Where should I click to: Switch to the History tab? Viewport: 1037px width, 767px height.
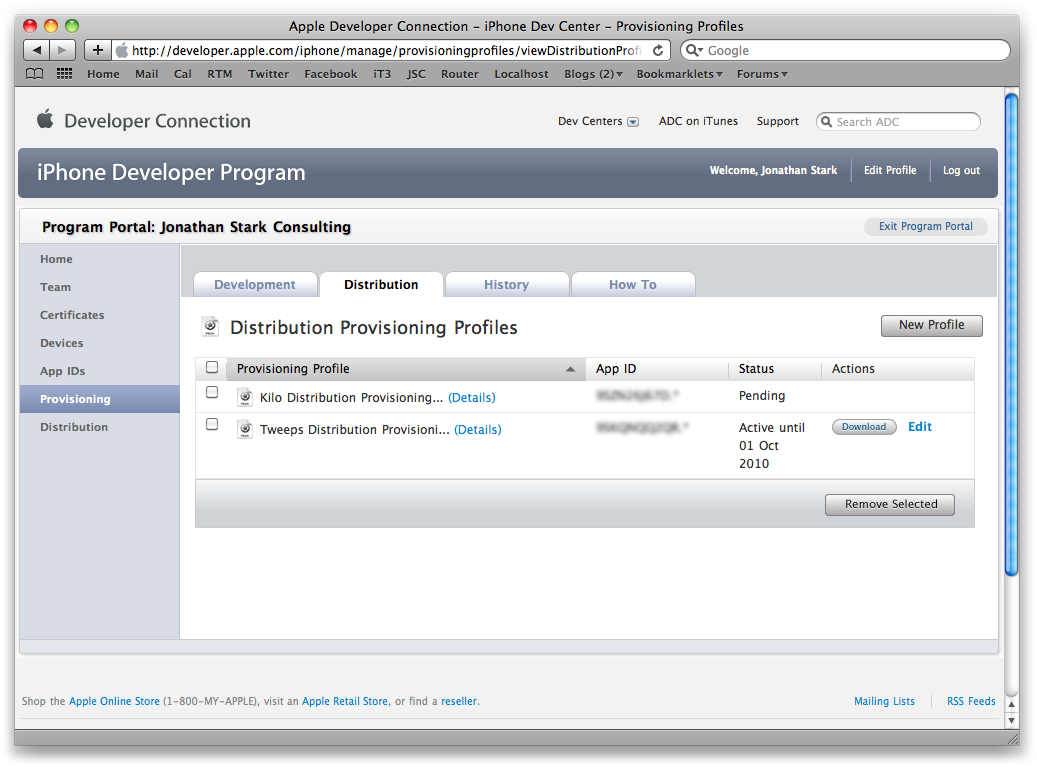[x=506, y=285]
